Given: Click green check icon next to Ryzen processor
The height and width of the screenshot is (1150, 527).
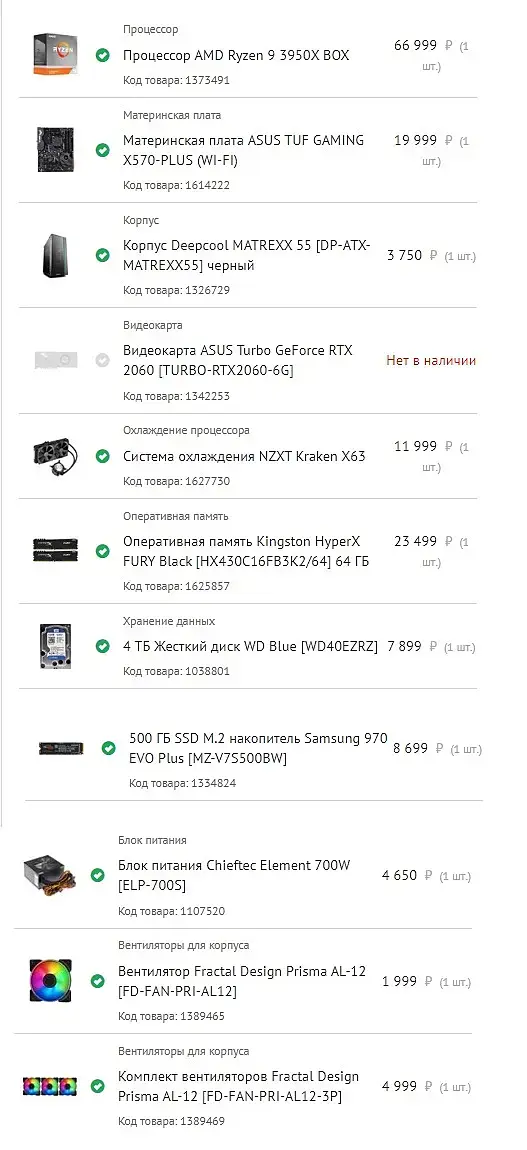Looking at the screenshot, I should tap(103, 54).
